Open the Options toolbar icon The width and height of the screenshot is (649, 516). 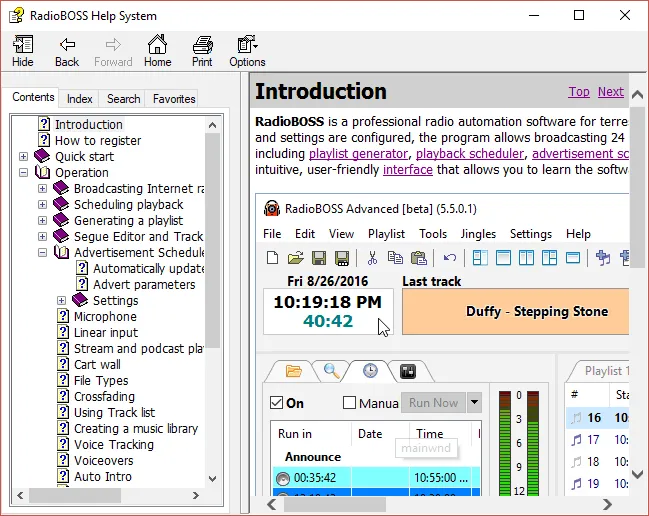pyautogui.click(x=247, y=45)
